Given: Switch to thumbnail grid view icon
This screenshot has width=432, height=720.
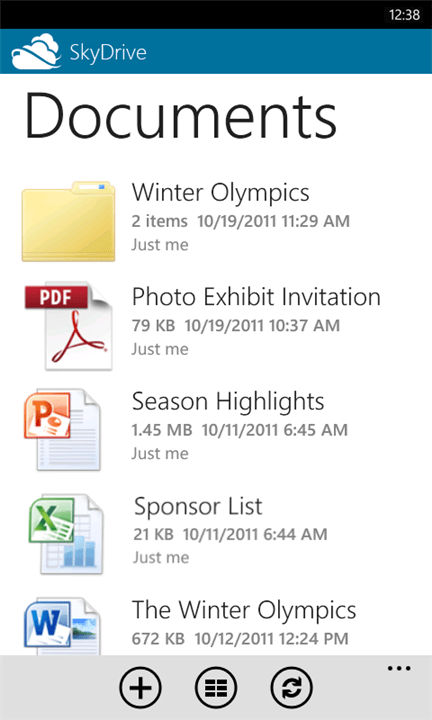Looking at the screenshot, I should [x=216, y=688].
